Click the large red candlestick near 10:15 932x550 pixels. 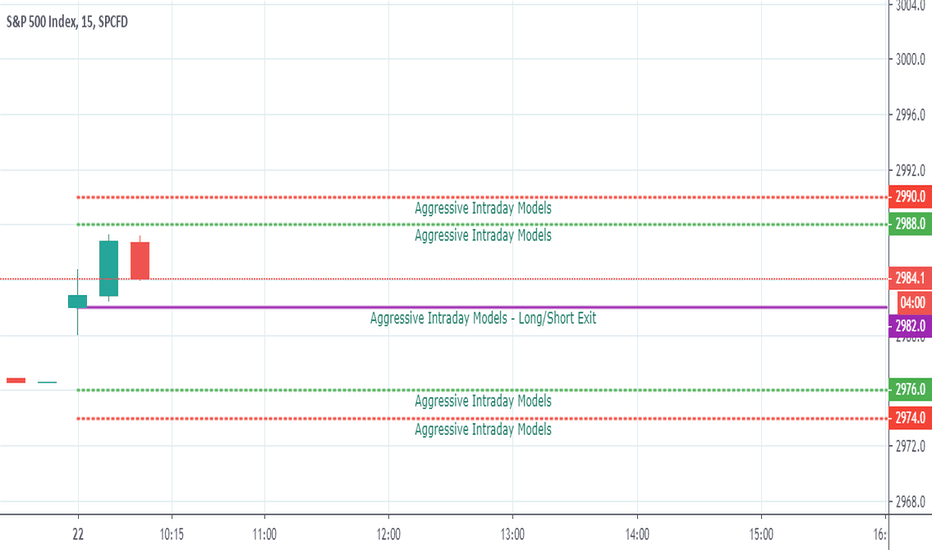click(x=140, y=260)
